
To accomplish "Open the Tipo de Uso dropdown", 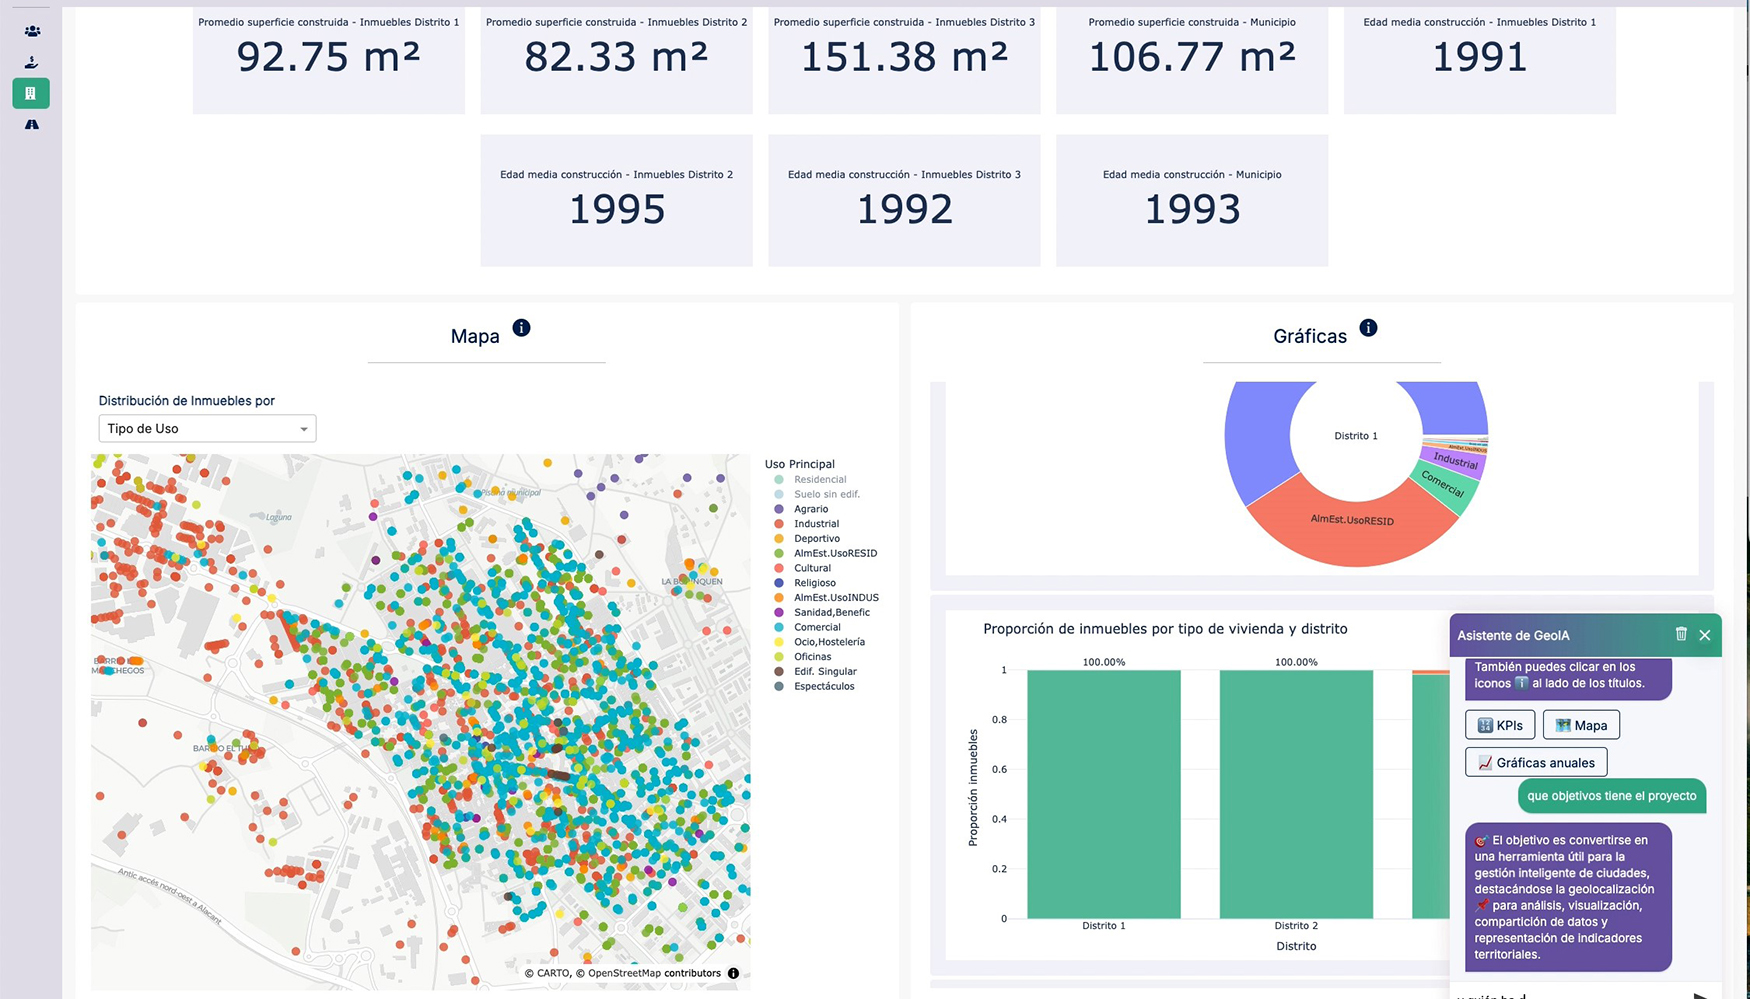I will [x=207, y=429].
